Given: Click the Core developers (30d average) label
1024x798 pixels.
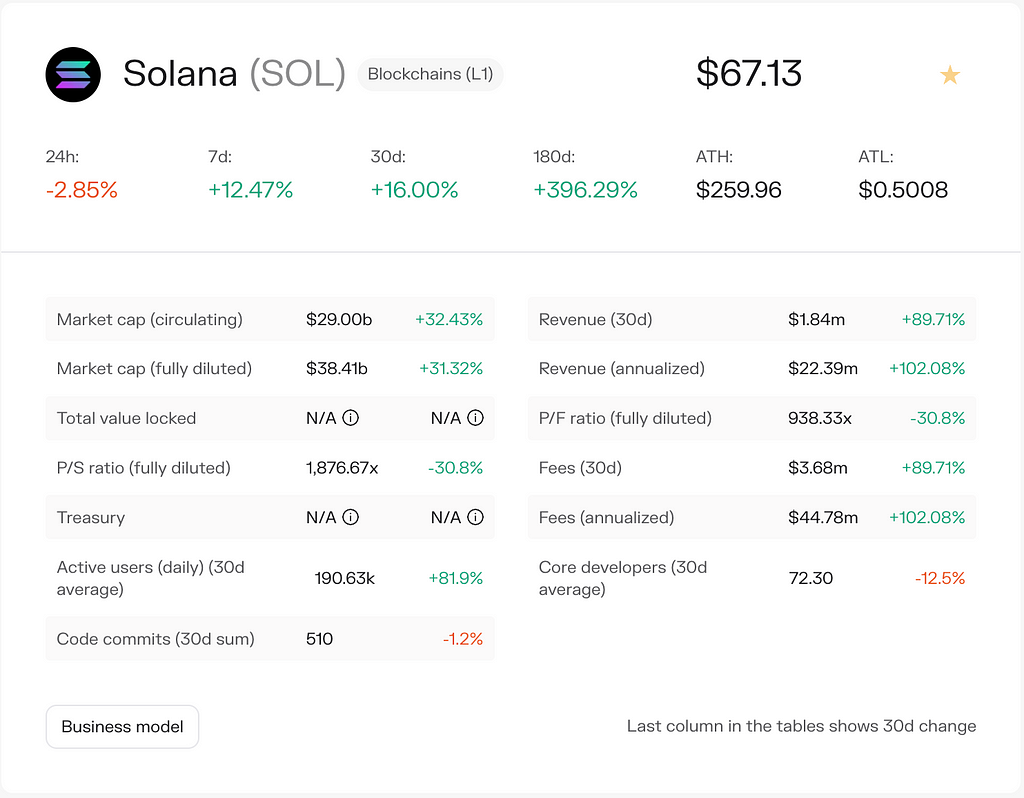Looking at the screenshot, I should (x=623, y=578).
